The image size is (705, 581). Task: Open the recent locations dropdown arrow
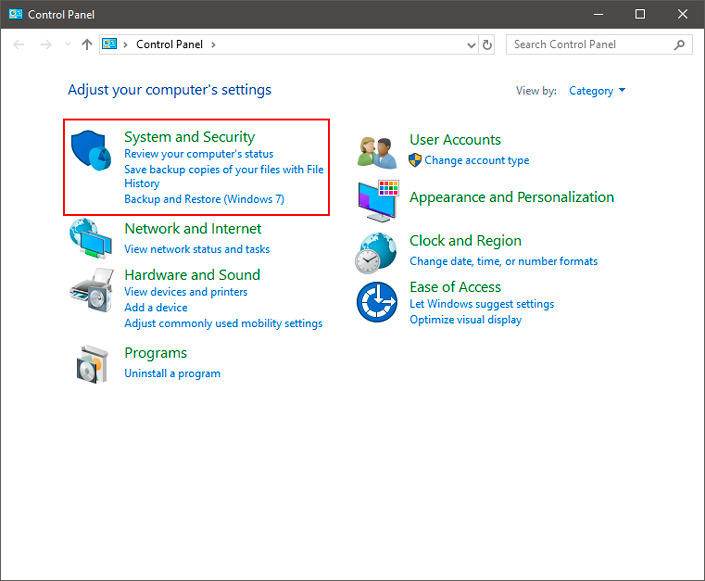coord(68,44)
